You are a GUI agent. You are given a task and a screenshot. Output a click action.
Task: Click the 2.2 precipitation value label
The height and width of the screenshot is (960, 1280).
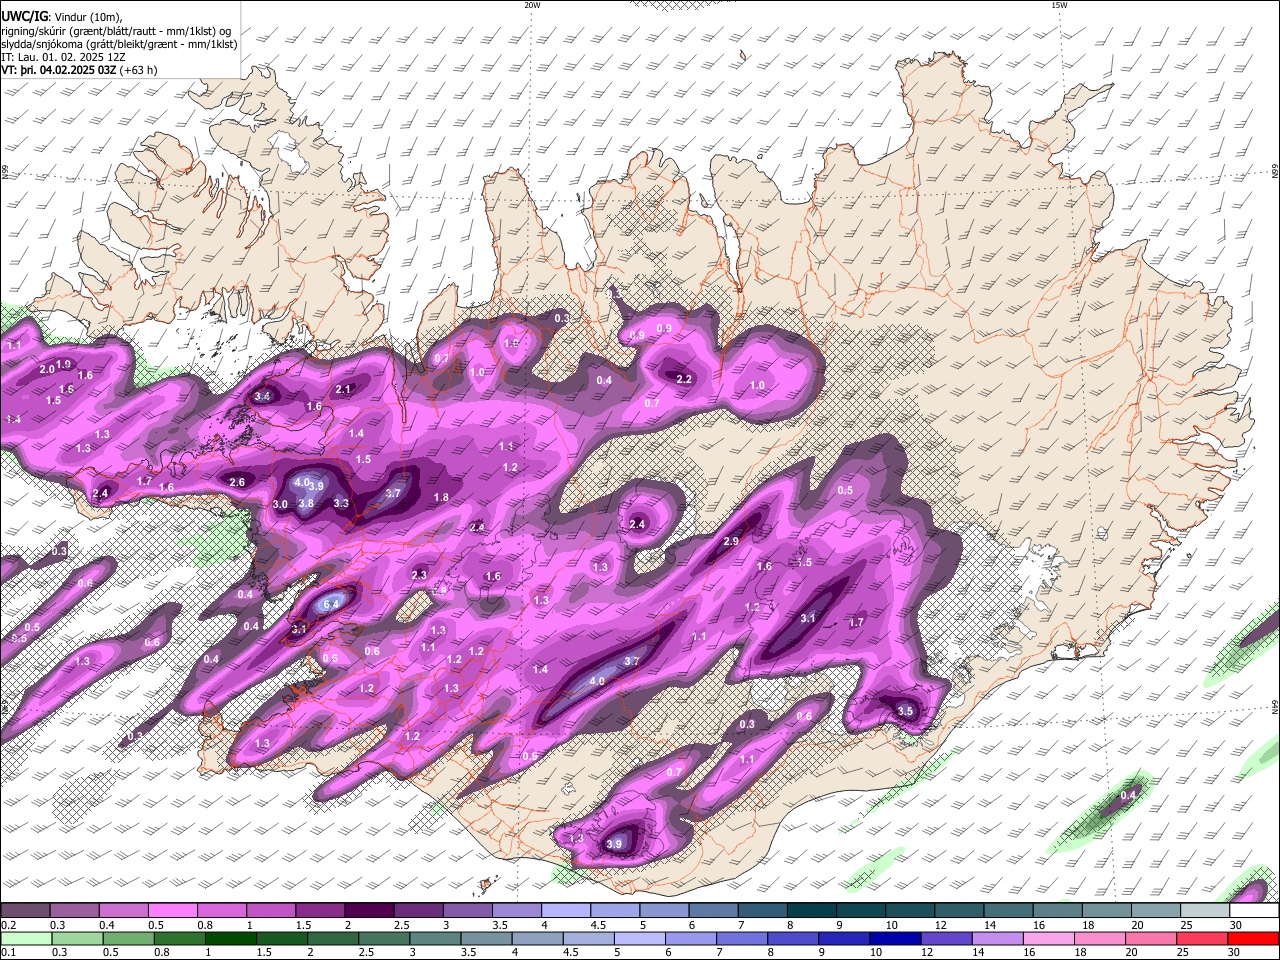tap(684, 379)
